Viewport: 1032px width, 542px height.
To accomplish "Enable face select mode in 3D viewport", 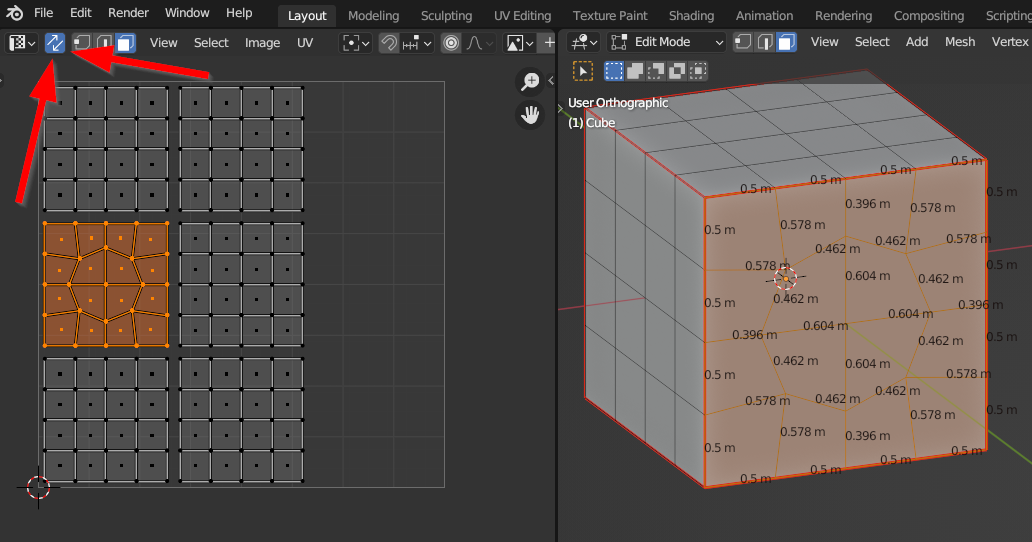I will click(786, 42).
